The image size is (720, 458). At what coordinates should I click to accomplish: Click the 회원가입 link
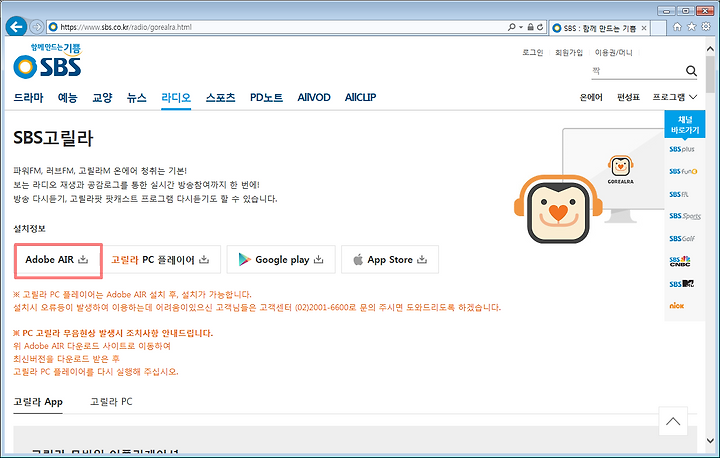pos(568,52)
